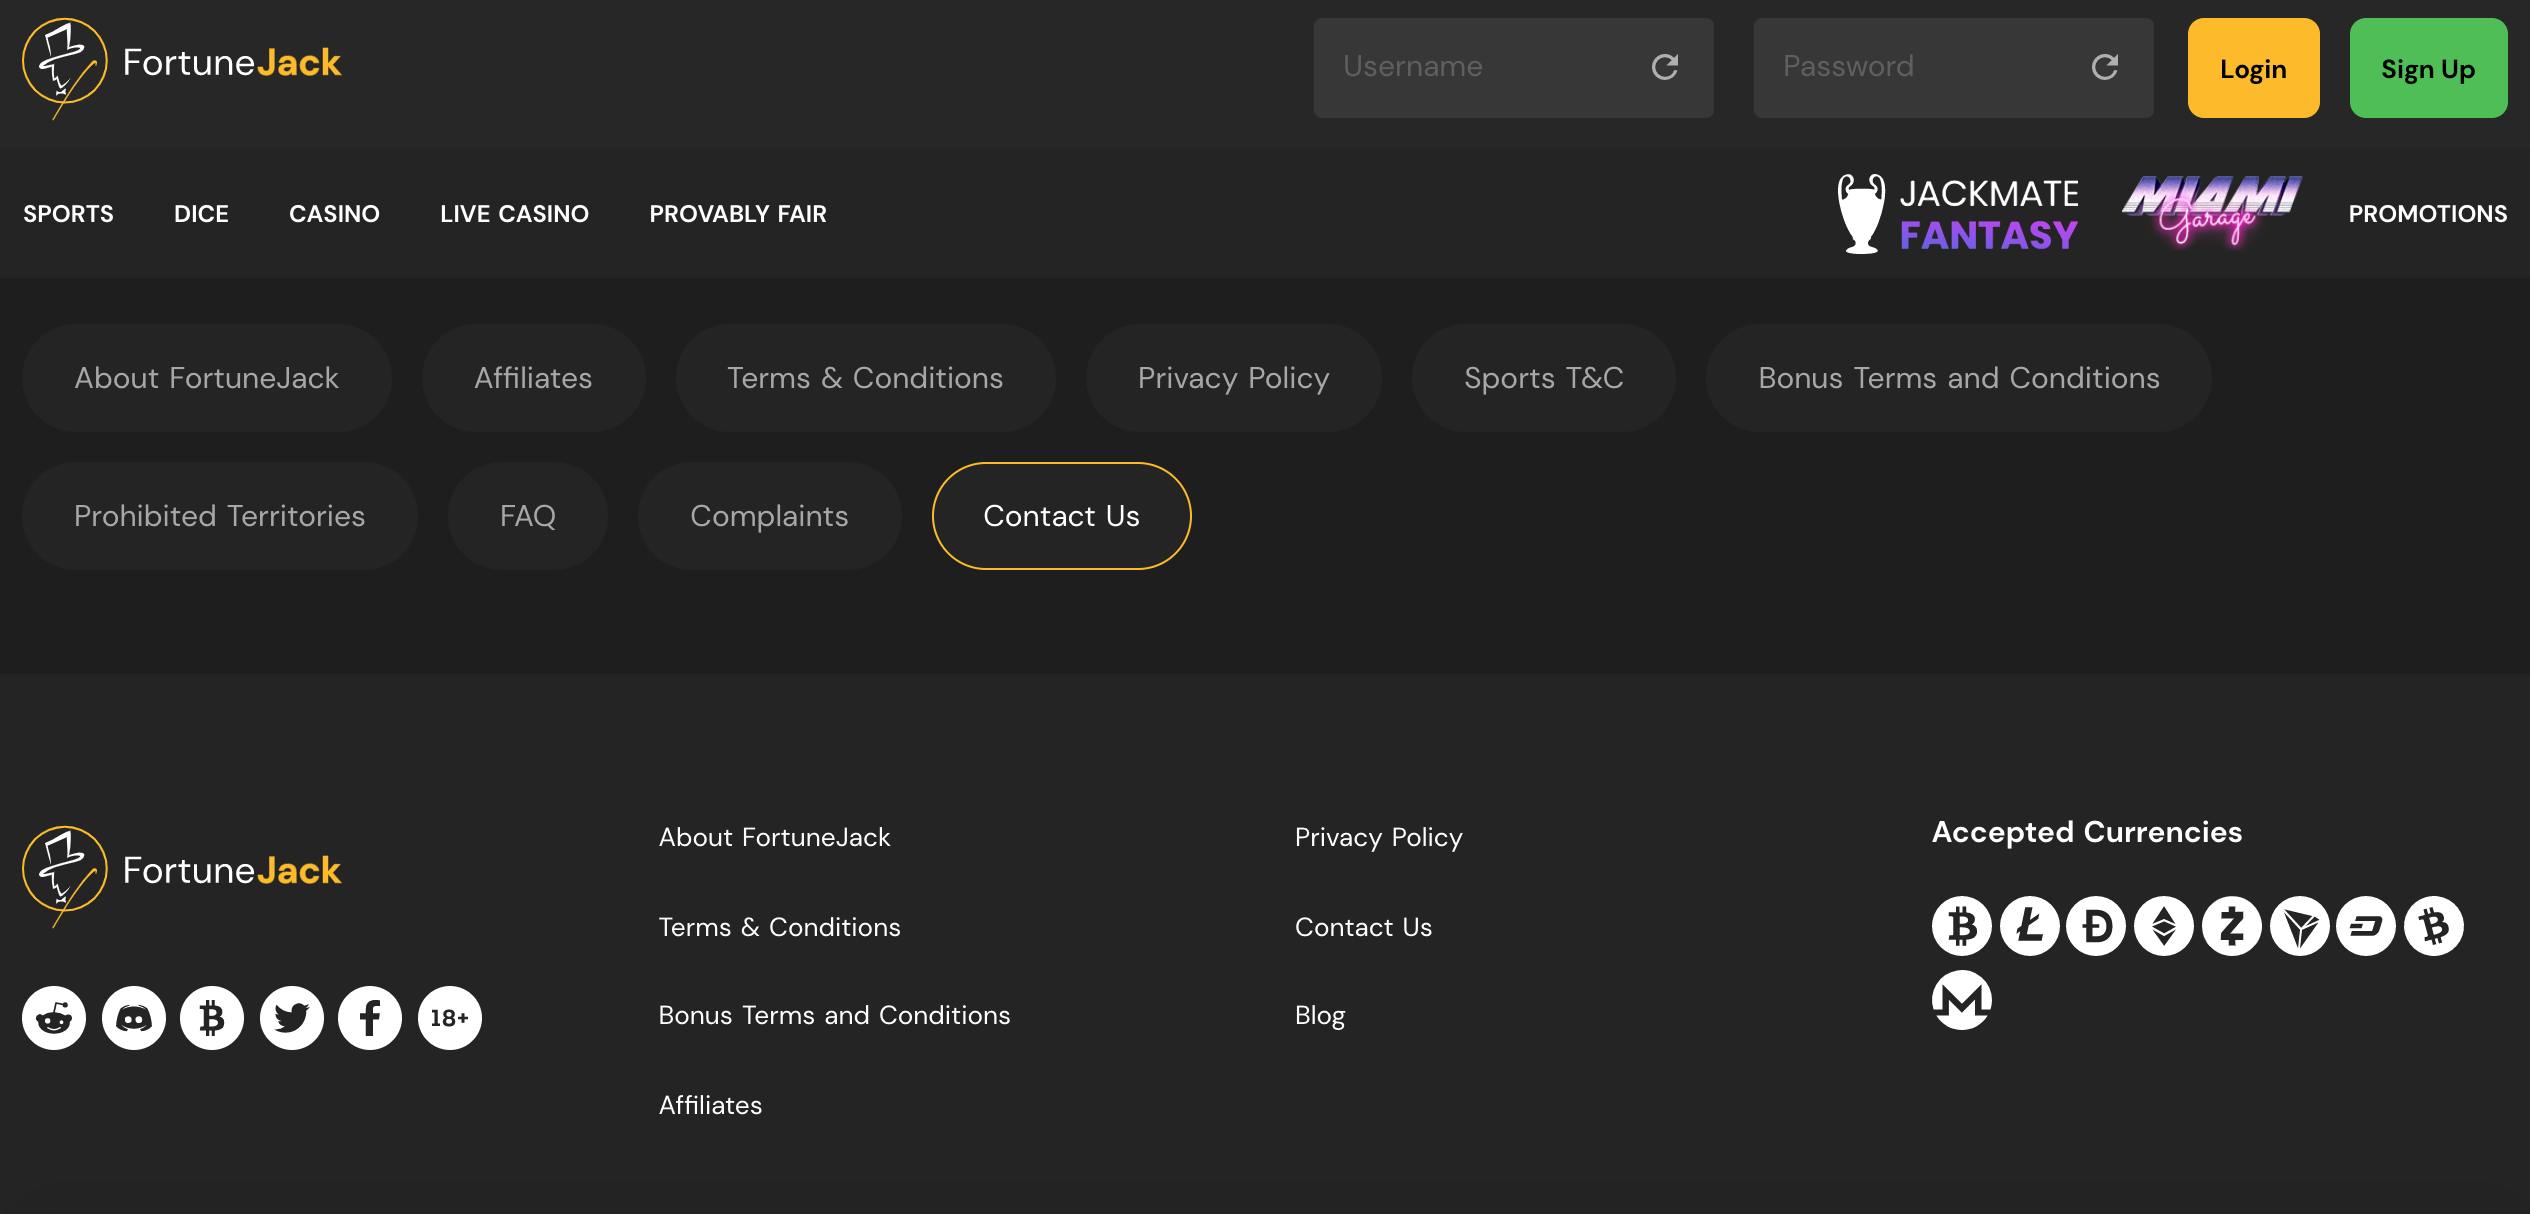Image resolution: width=2530 pixels, height=1214 pixels.
Task: Click the Bitcoin Cash tilted B icon
Action: [x=2434, y=926]
